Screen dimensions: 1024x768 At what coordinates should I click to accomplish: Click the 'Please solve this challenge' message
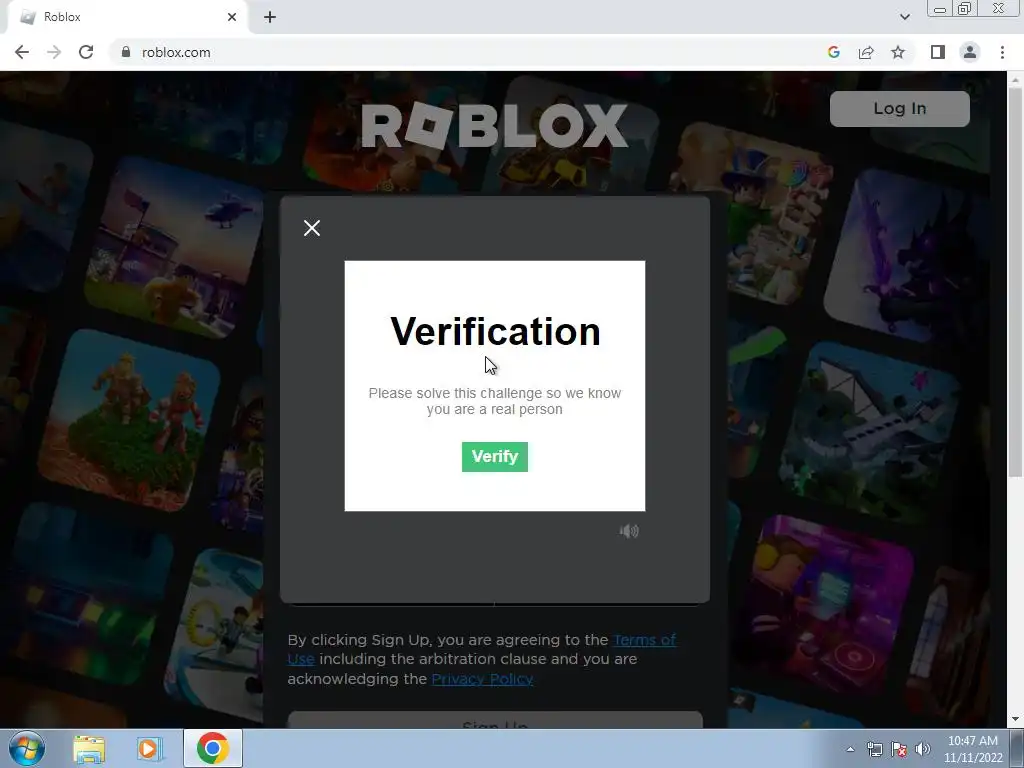pos(494,401)
